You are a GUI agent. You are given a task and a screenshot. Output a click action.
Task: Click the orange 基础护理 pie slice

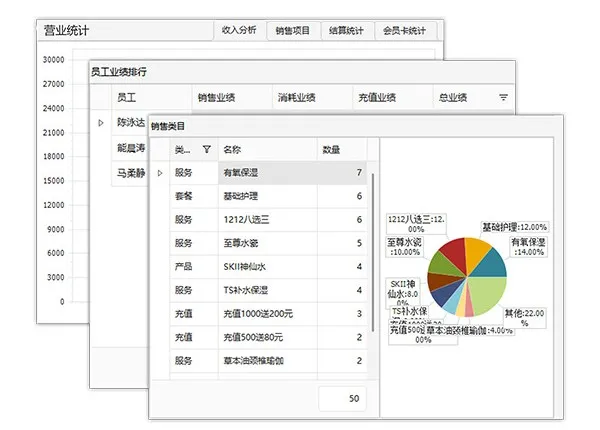pos(476,251)
